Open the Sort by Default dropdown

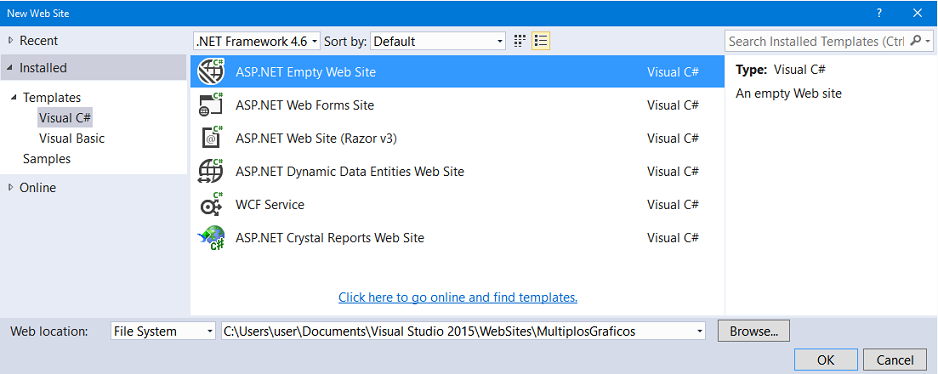pyautogui.click(x=438, y=41)
